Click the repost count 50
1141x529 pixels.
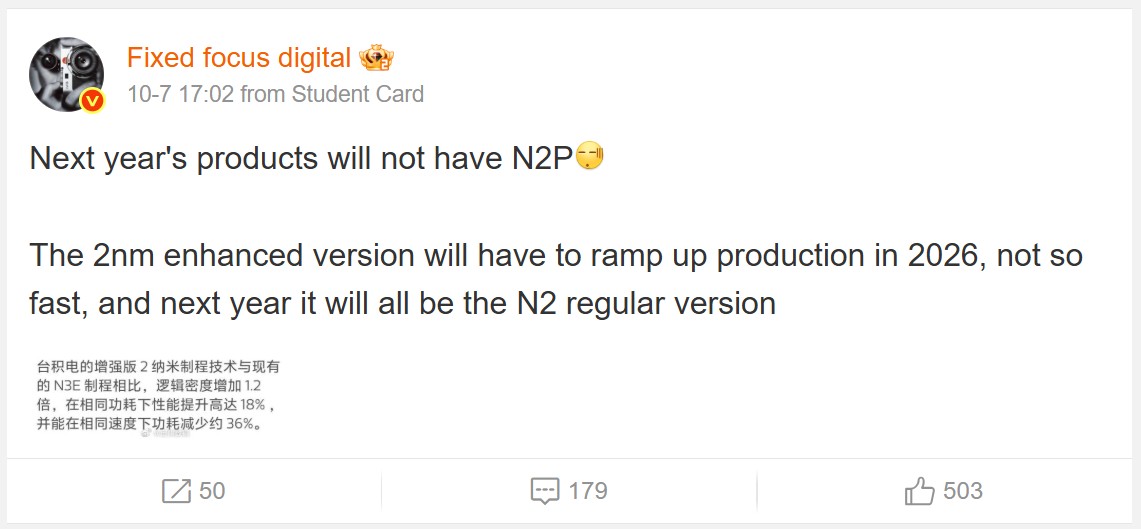pyautogui.click(x=212, y=491)
